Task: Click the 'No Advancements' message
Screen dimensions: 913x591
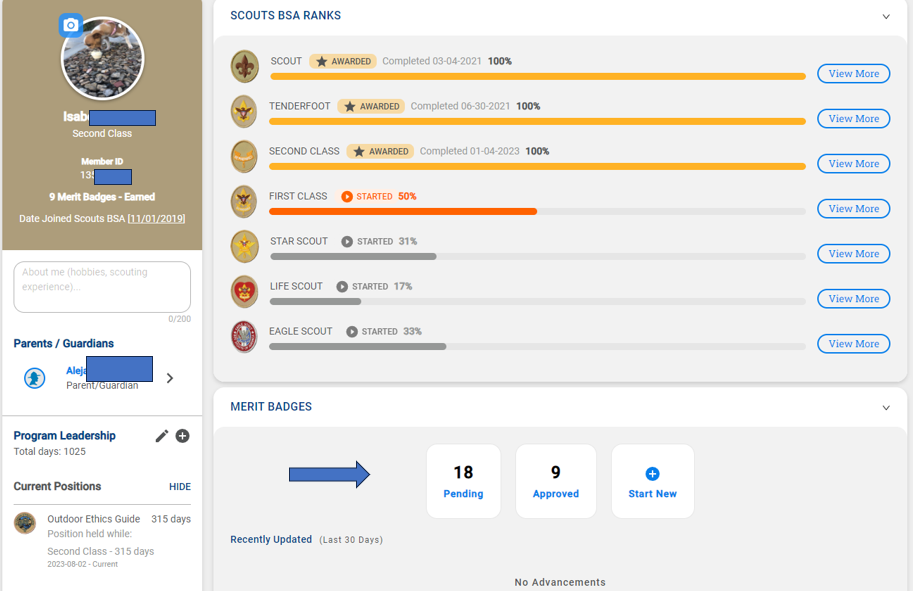Action: click(560, 582)
